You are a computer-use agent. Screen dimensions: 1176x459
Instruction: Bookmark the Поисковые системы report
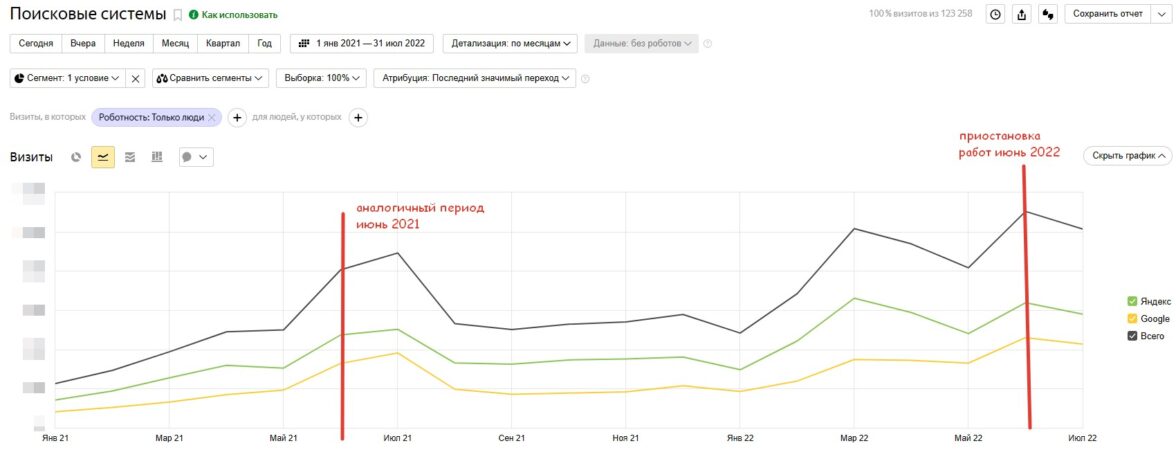[178, 15]
